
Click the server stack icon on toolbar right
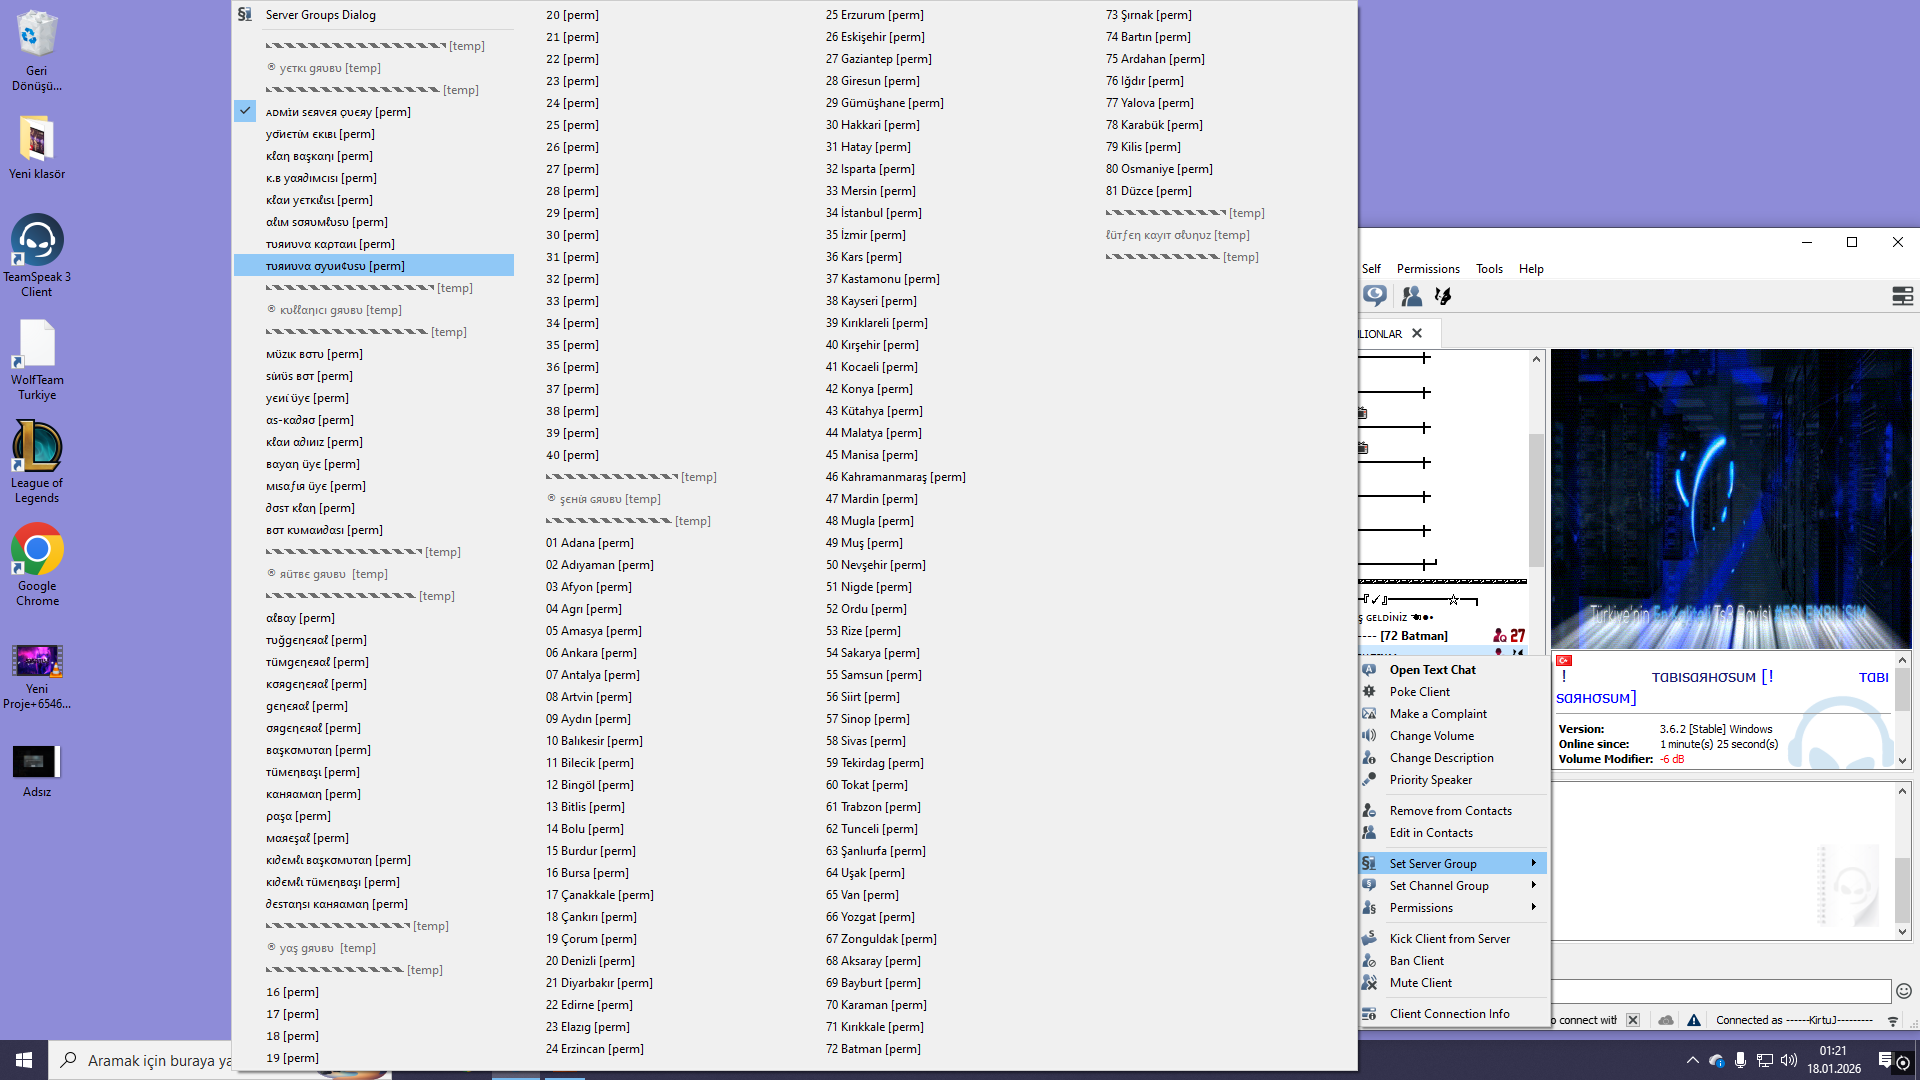pyautogui.click(x=1902, y=296)
